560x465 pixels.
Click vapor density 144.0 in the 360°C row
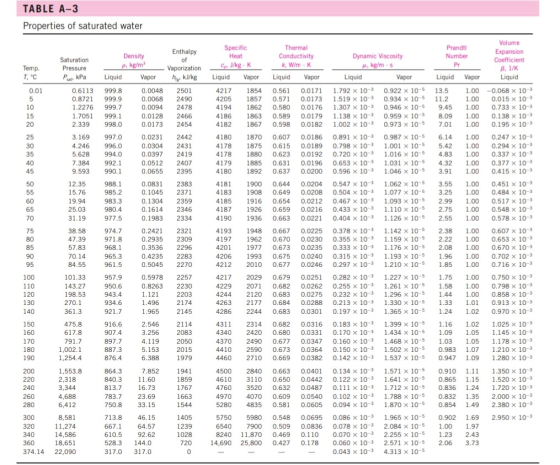tap(142, 443)
